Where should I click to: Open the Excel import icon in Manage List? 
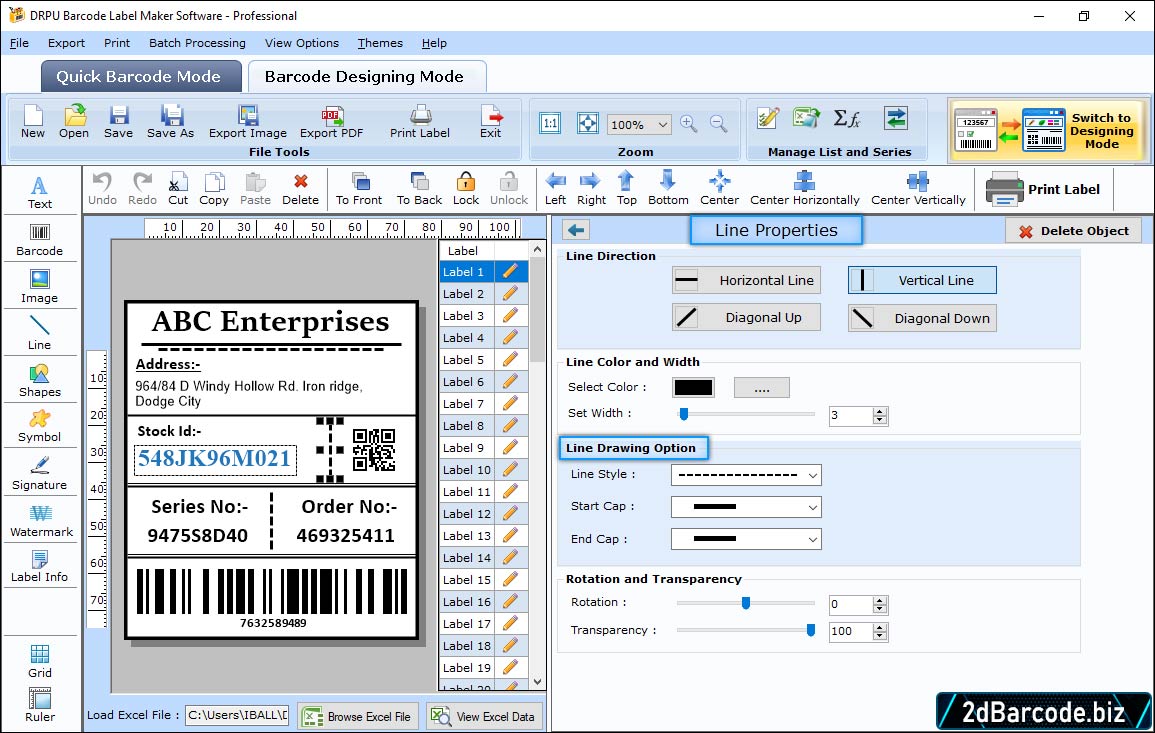[x=807, y=118]
